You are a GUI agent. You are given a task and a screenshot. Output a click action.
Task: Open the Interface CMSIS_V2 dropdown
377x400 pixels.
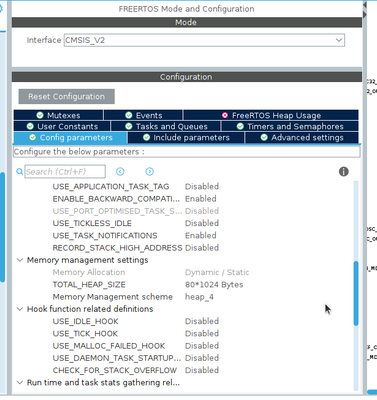tap(204, 40)
